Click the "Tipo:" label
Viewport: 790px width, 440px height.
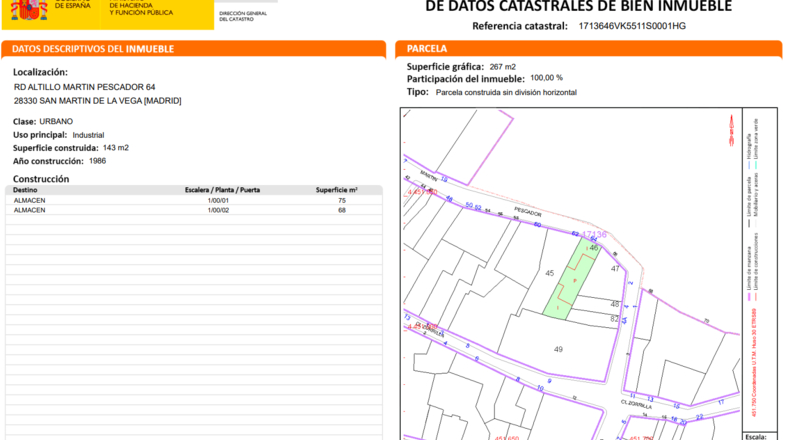(418, 92)
